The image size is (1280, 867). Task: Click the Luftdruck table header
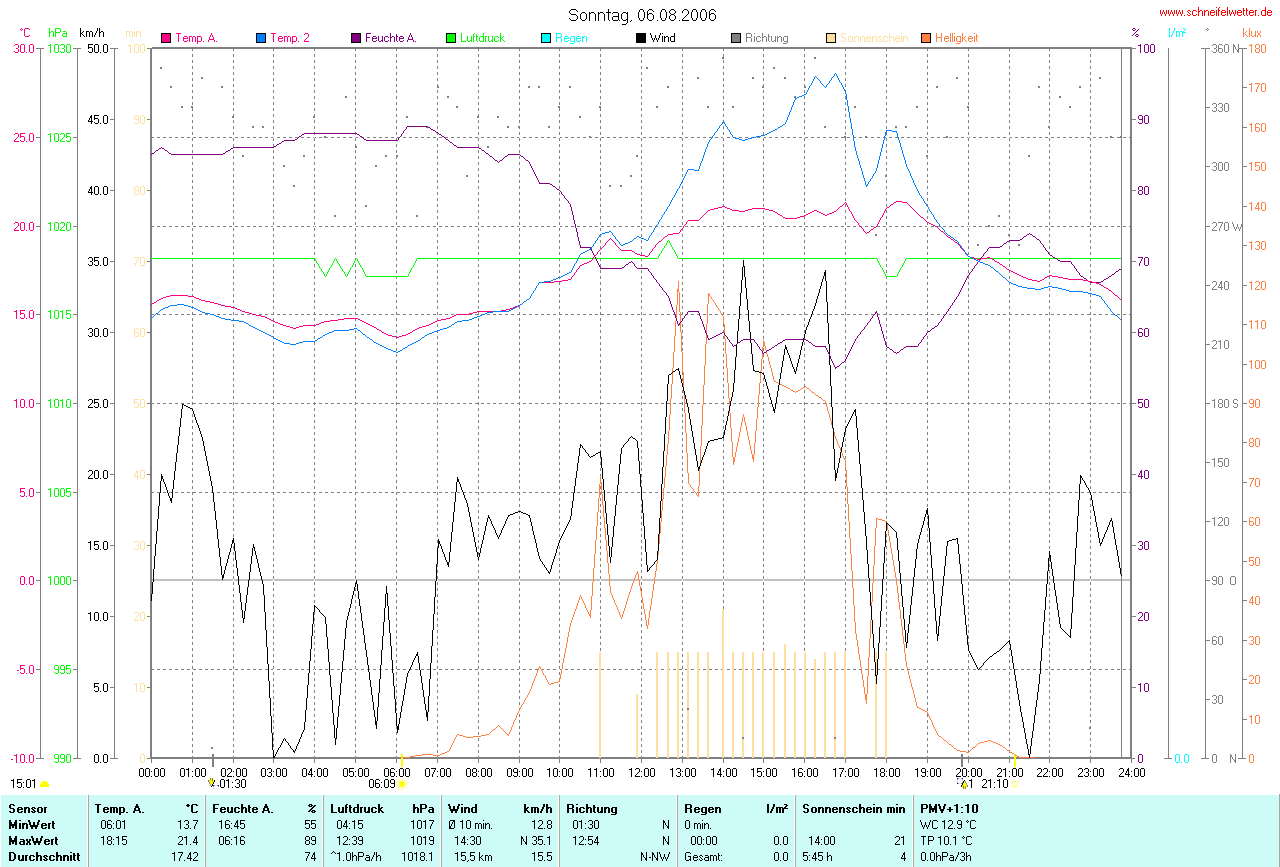point(358,808)
